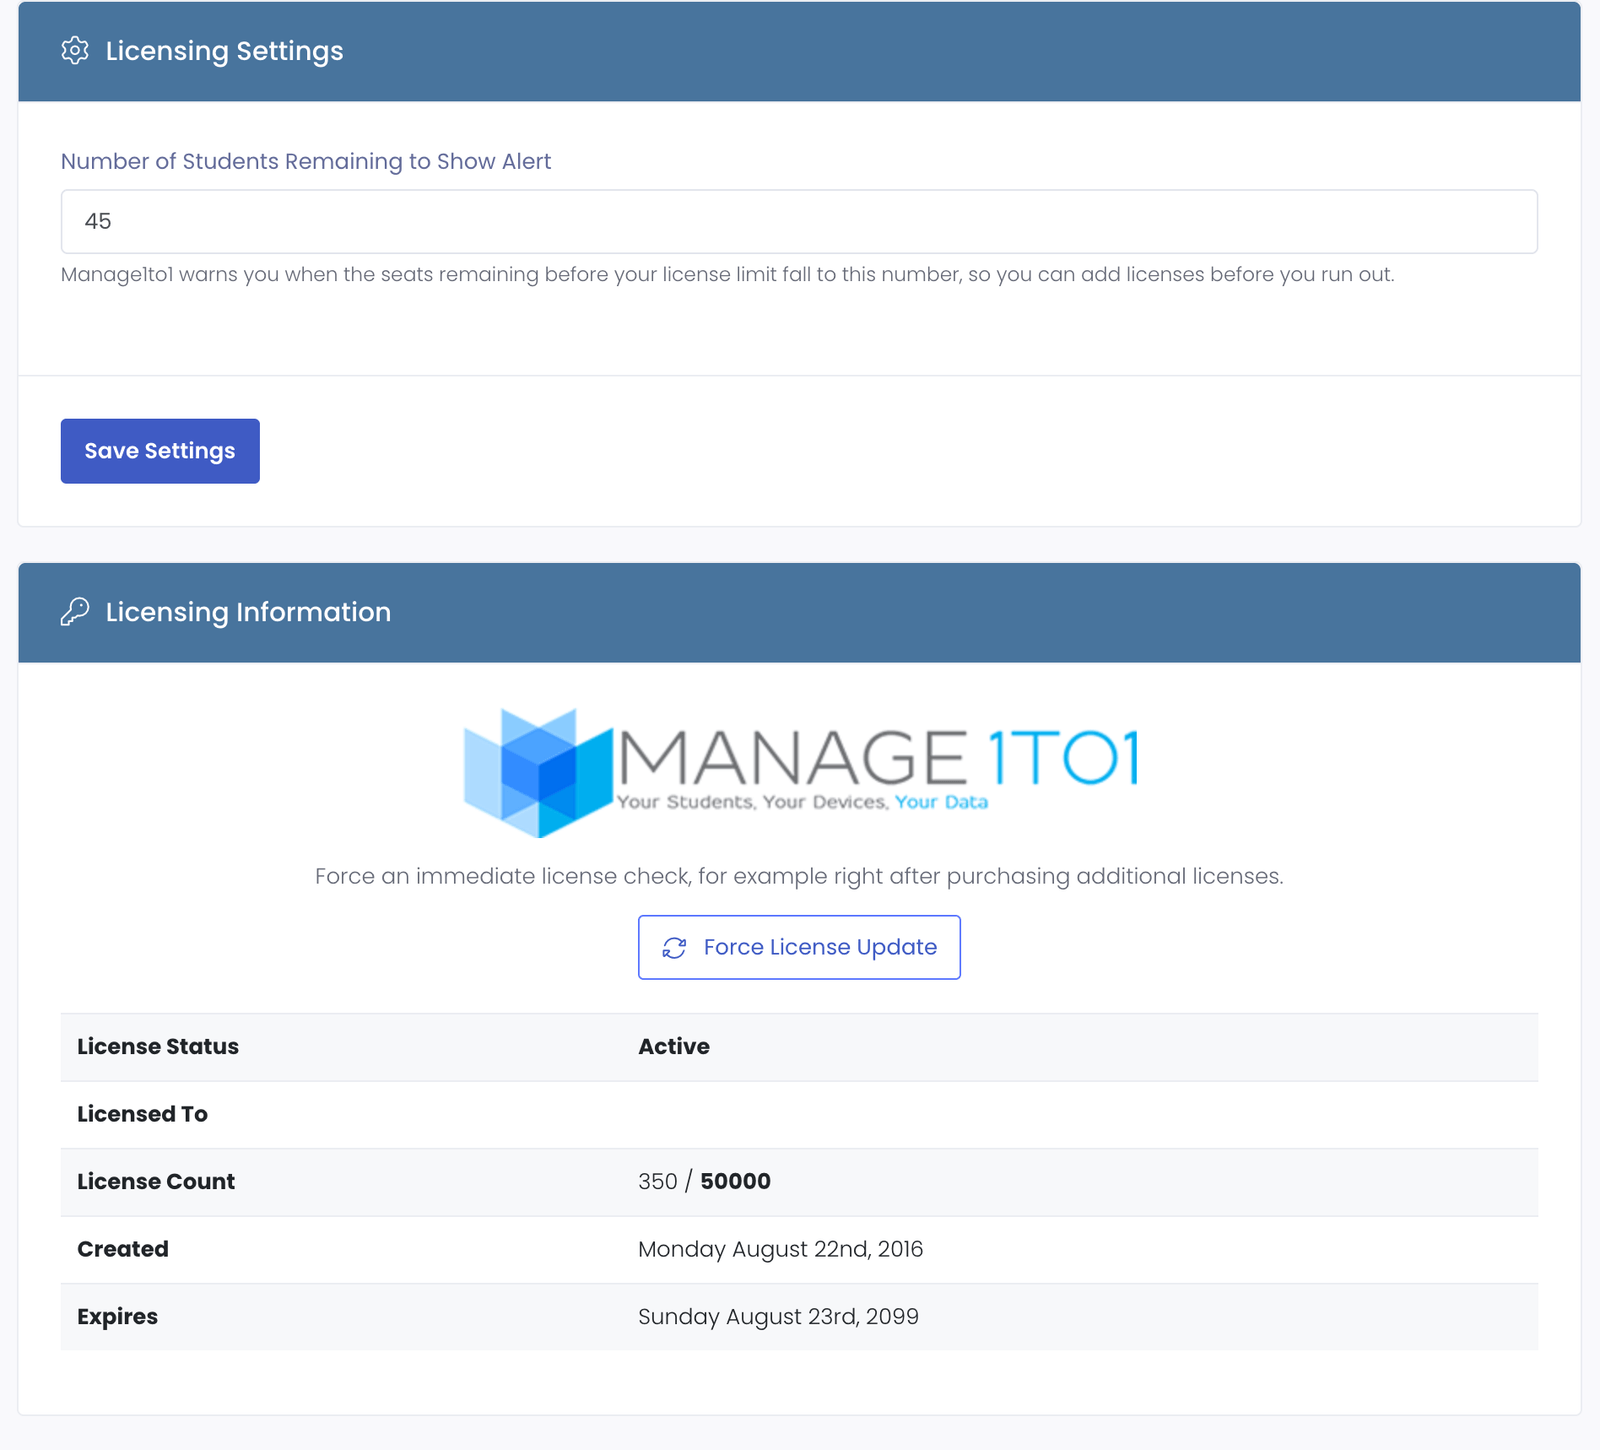Click the MANAGE 1TO1 logo wordmark

[879, 757]
